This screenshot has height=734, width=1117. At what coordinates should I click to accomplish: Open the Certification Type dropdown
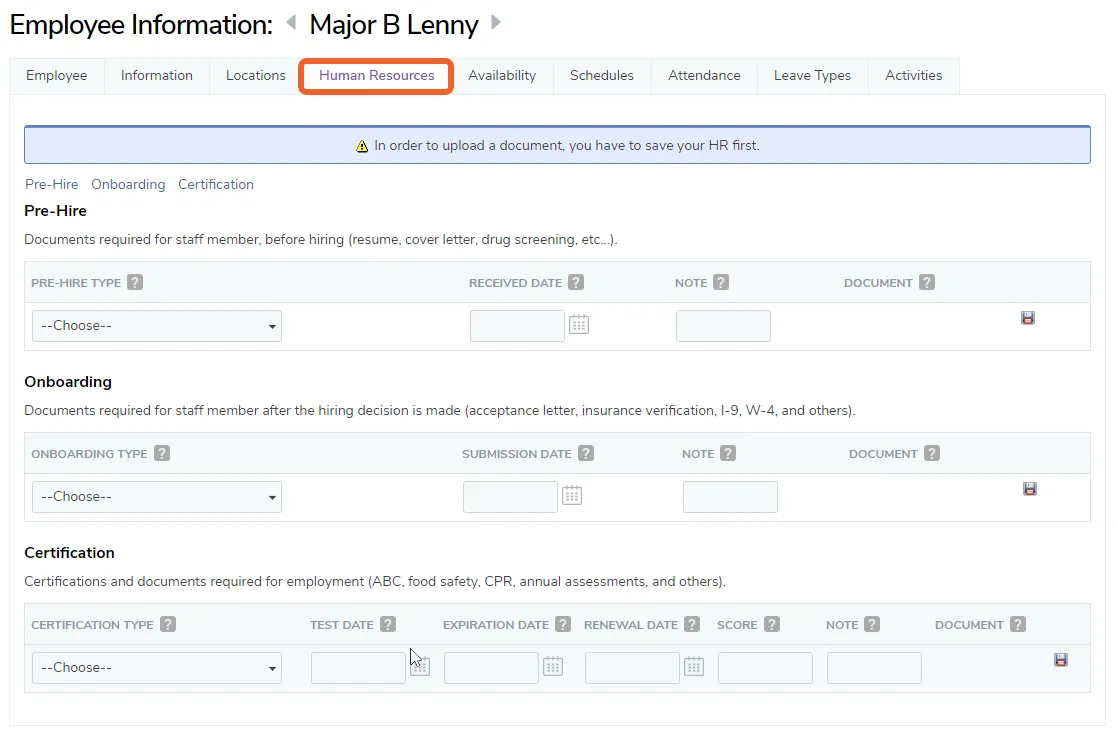point(157,668)
